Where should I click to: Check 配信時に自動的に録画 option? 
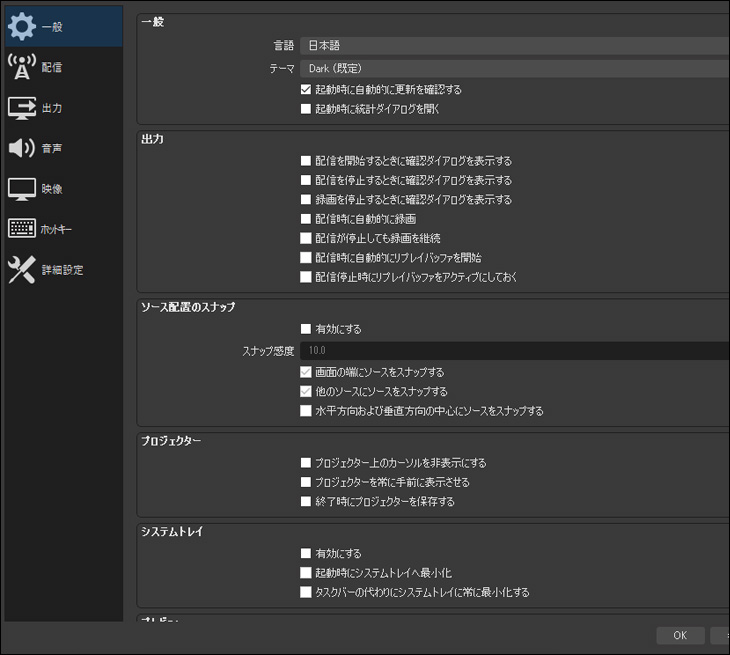point(306,219)
